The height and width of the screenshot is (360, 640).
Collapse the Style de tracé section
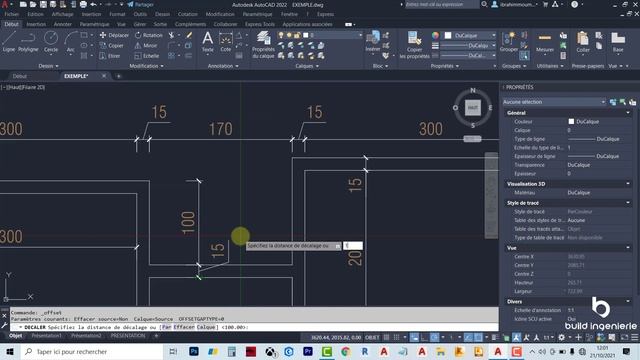point(628,202)
